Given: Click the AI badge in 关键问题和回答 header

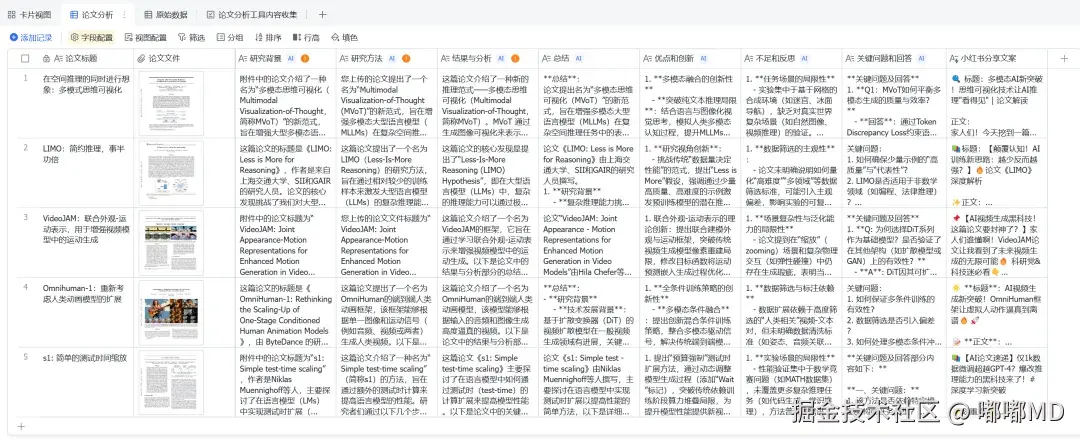Looking at the screenshot, I should [922, 59].
